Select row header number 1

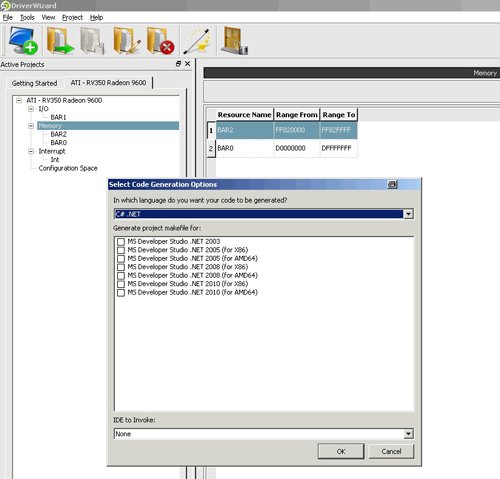tap(211, 130)
